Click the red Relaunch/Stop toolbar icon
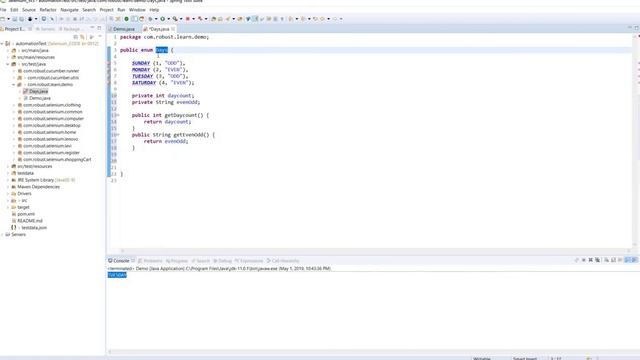The image size is (640, 360). click(x=188, y=19)
